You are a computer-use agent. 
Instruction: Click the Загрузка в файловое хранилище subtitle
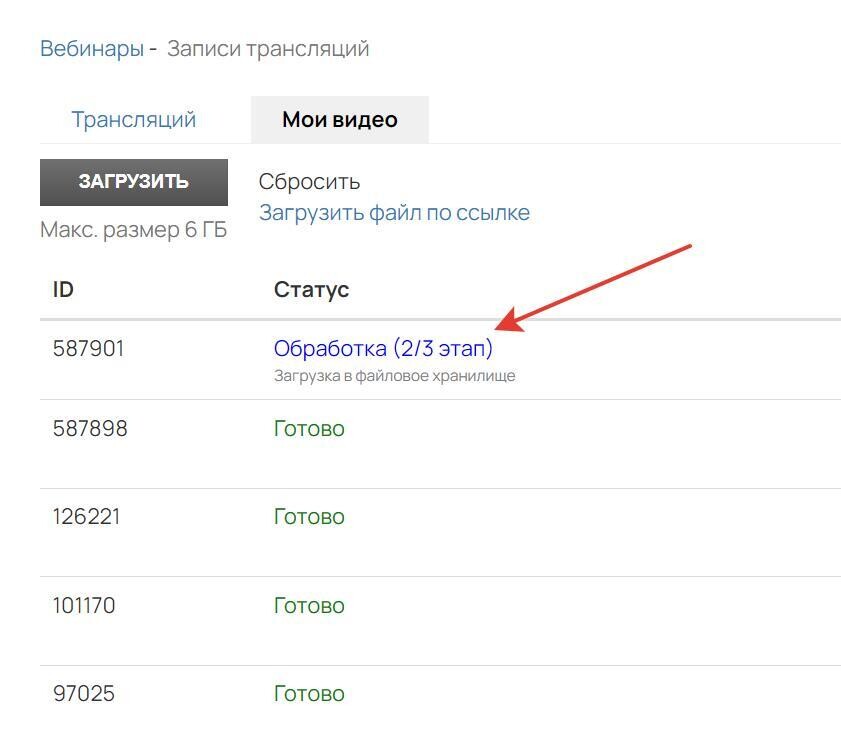[394, 376]
